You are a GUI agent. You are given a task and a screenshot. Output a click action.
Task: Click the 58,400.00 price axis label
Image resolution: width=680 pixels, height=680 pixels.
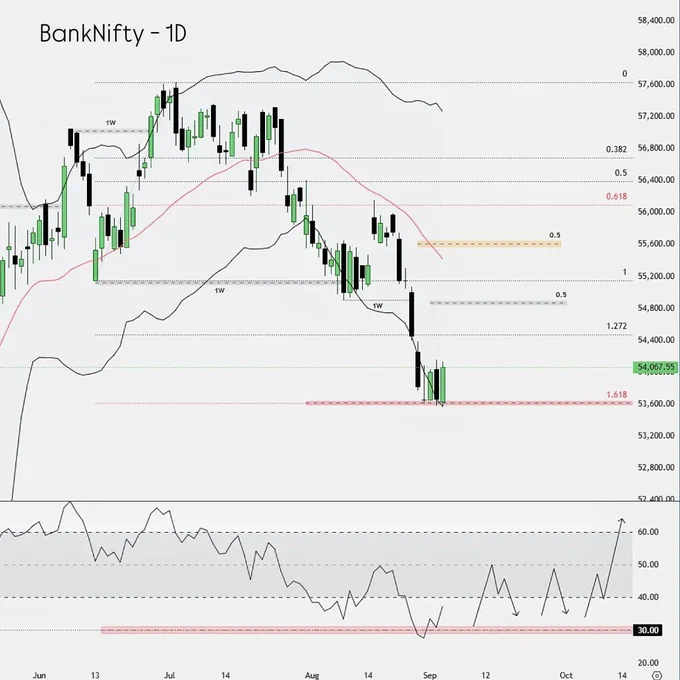(x=656, y=20)
